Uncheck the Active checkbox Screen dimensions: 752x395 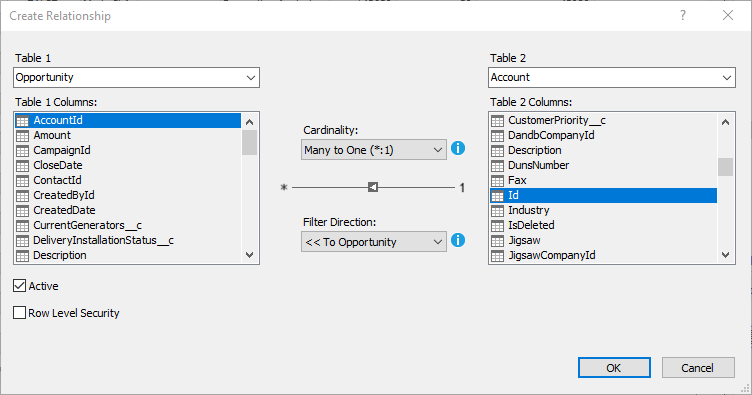pos(19,286)
